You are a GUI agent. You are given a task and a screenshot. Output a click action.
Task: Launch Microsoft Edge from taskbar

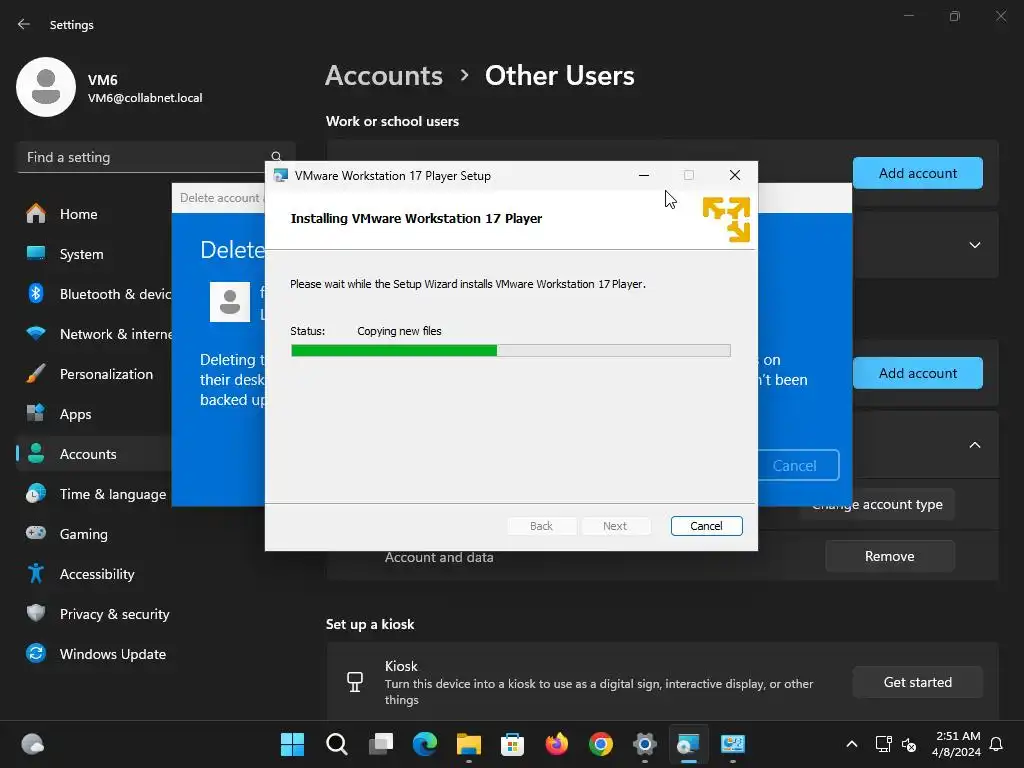424,744
